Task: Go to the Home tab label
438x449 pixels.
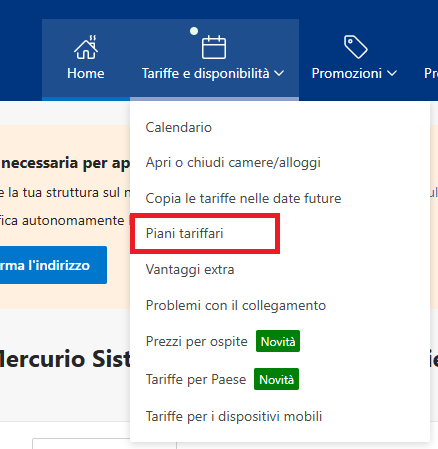Action: point(86,73)
